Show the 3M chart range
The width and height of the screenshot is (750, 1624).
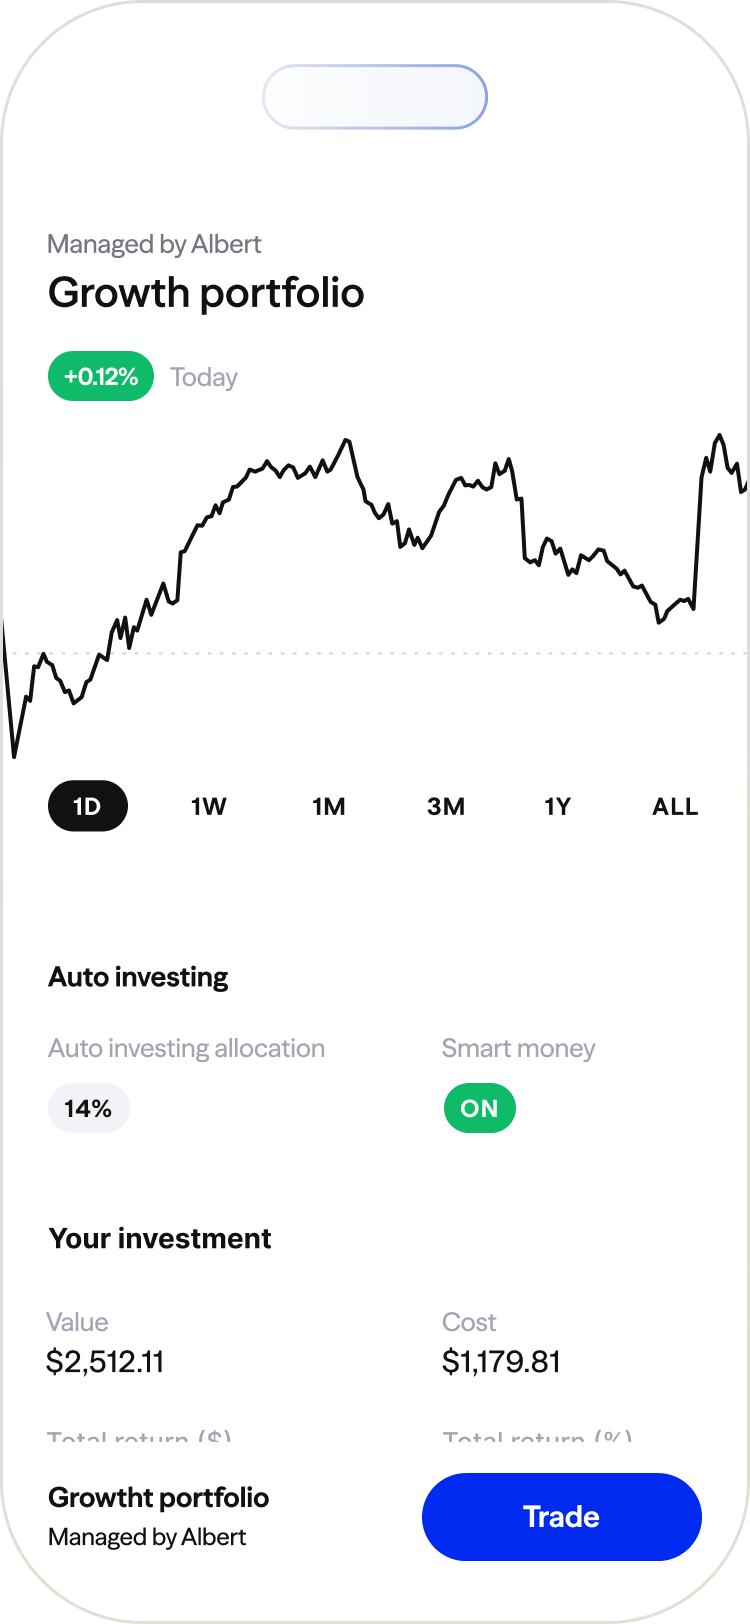click(446, 806)
